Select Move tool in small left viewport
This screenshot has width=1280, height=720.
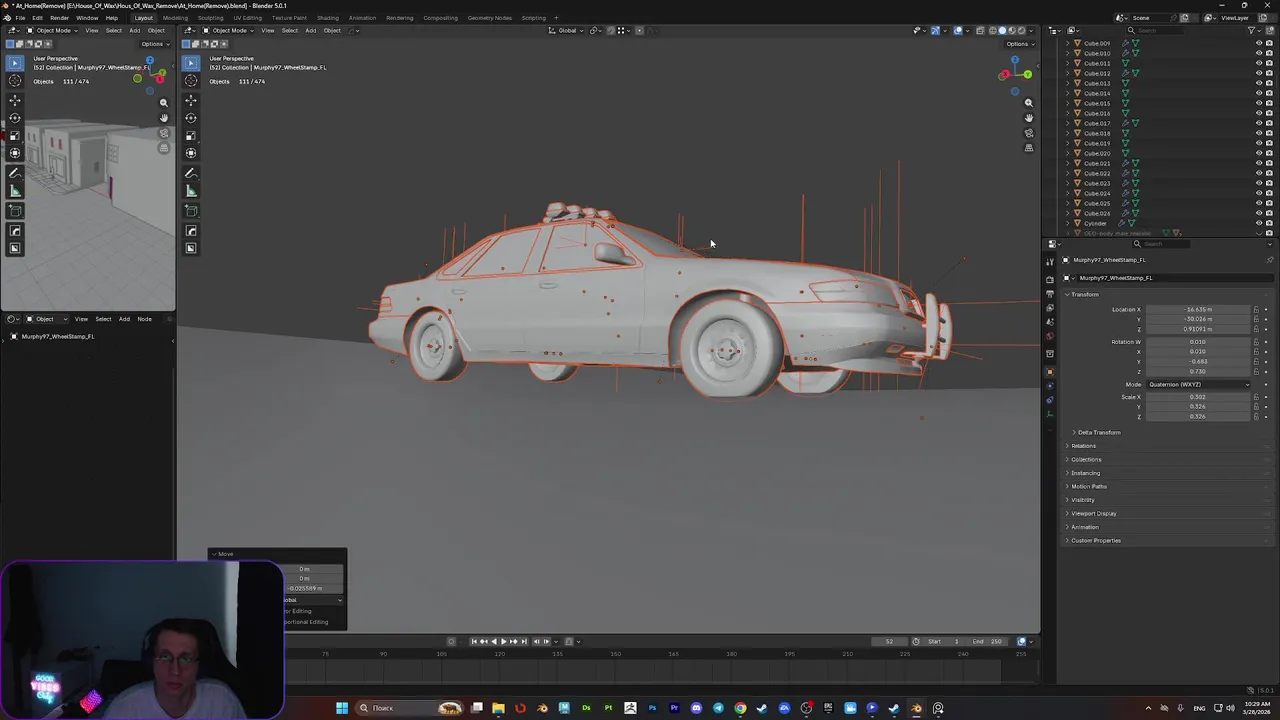pos(15,100)
